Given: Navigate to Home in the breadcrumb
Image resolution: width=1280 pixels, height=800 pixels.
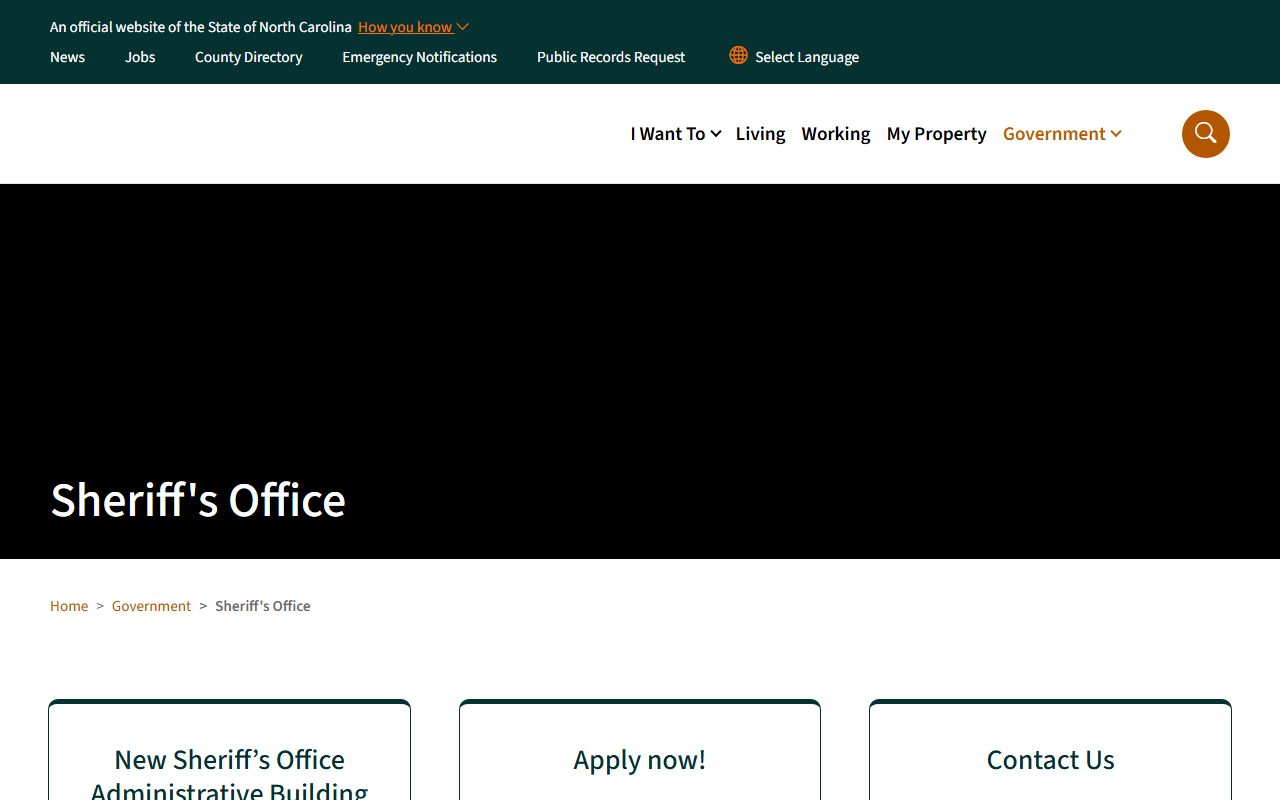Looking at the screenshot, I should 69,606.
